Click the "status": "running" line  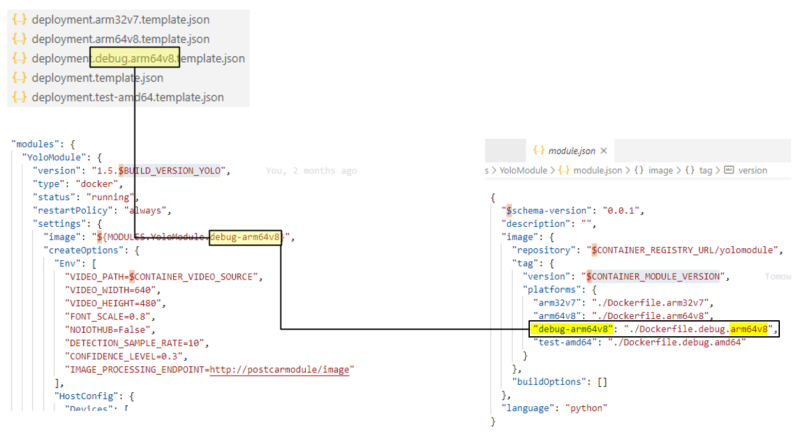click(85, 198)
